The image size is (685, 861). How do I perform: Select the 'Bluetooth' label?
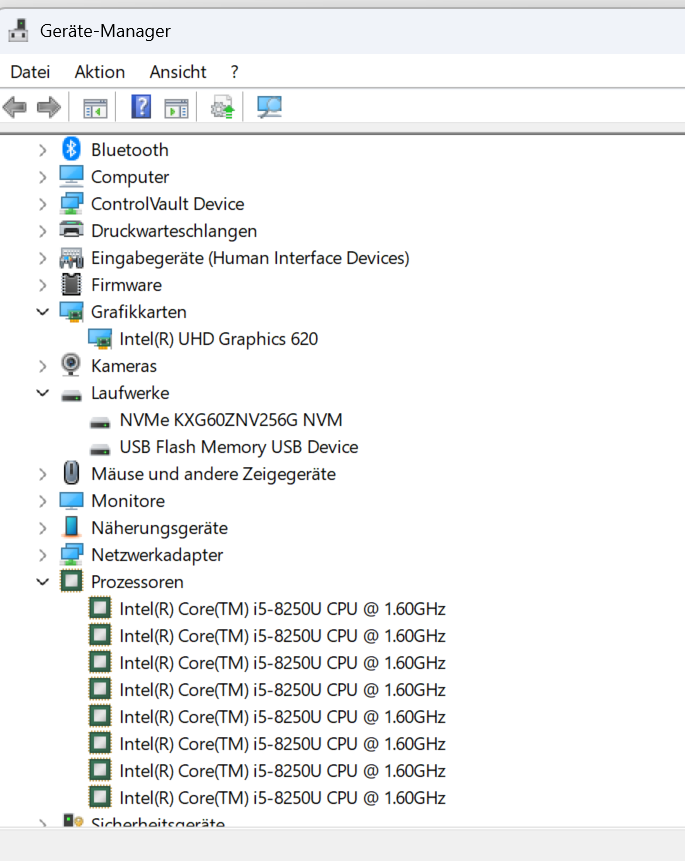click(130, 150)
